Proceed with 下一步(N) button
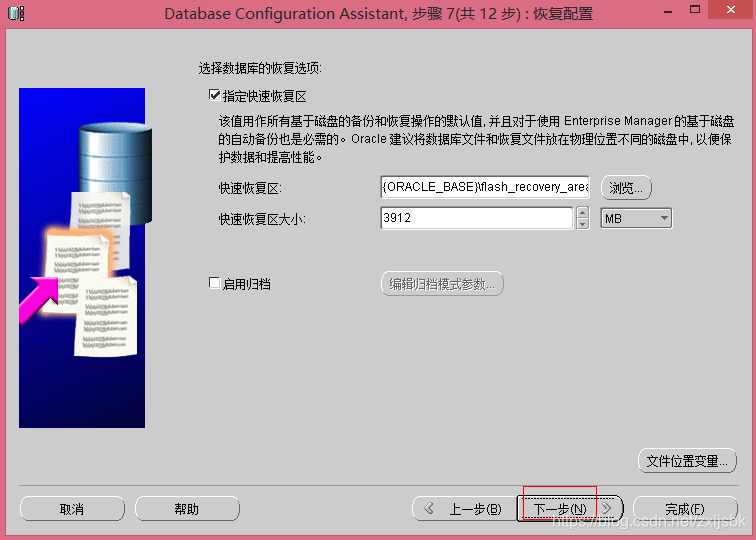Viewport: 756px width, 540px height. click(x=570, y=509)
